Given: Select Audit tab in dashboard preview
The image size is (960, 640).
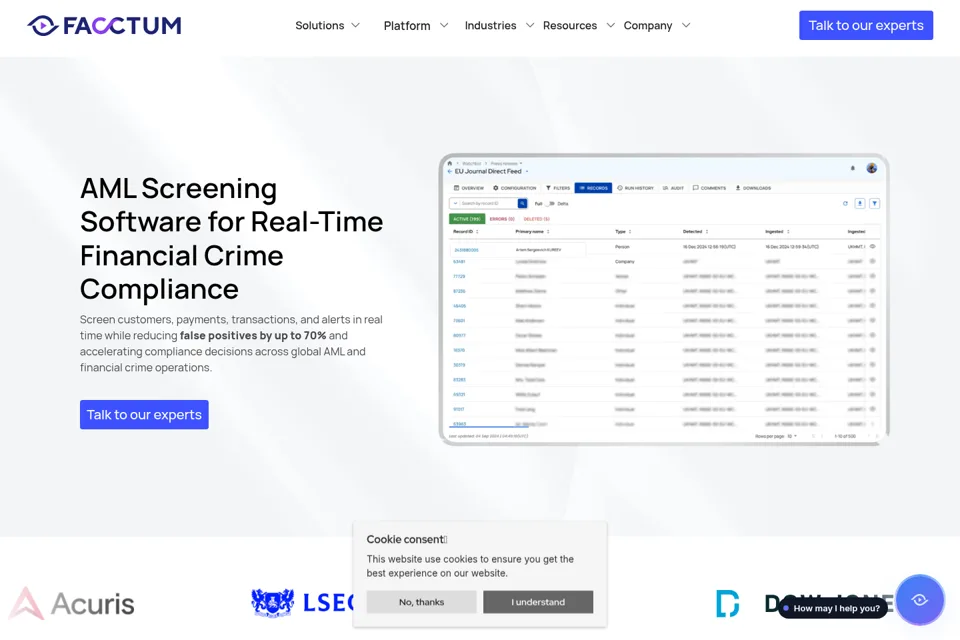Looking at the screenshot, I should coord(673,188).
